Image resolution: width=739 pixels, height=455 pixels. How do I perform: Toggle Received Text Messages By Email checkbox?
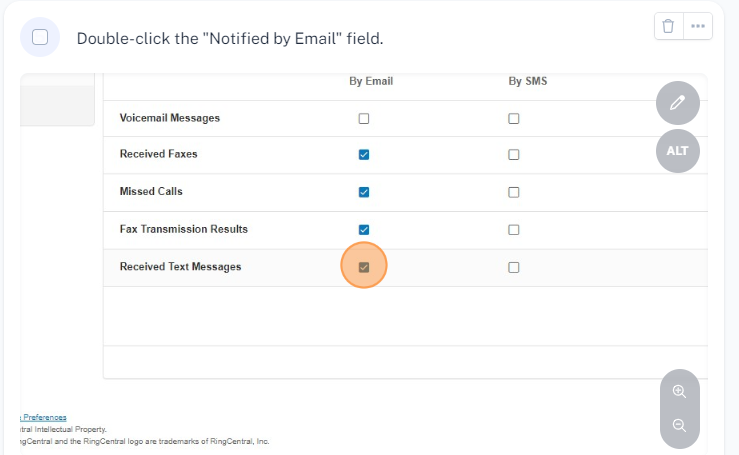[364, 267]
